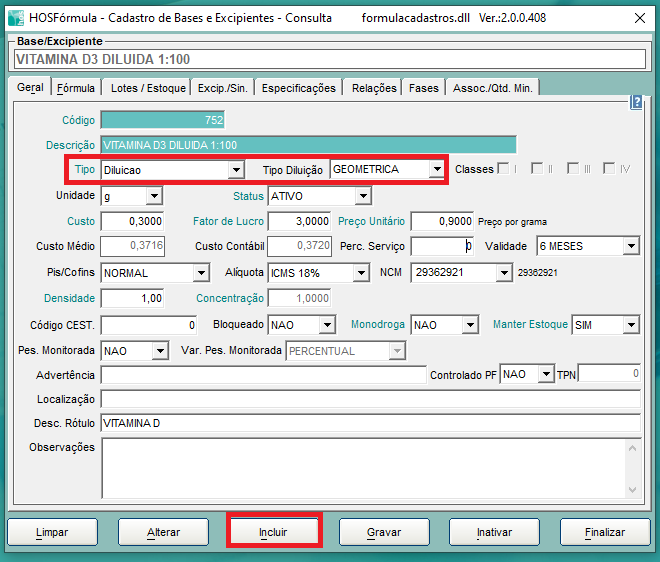The height and width of the screenshot is (562, 660).
Task: Click the Finalizar button
Action: [605, 532]
